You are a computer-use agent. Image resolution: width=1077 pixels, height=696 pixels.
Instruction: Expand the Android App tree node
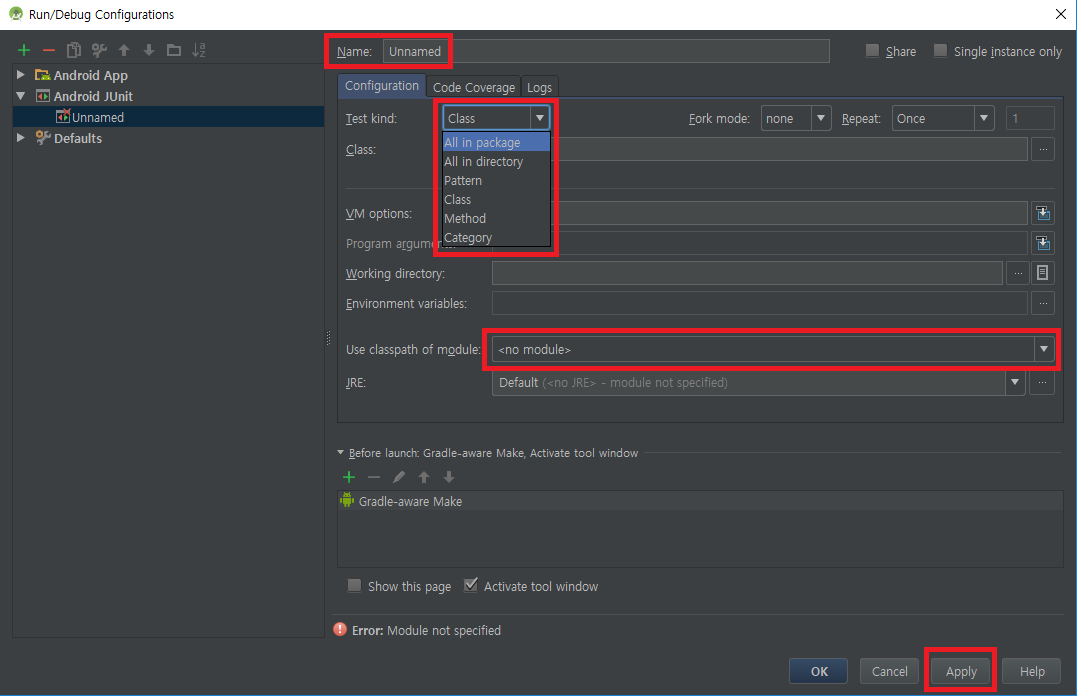point(21,74)
